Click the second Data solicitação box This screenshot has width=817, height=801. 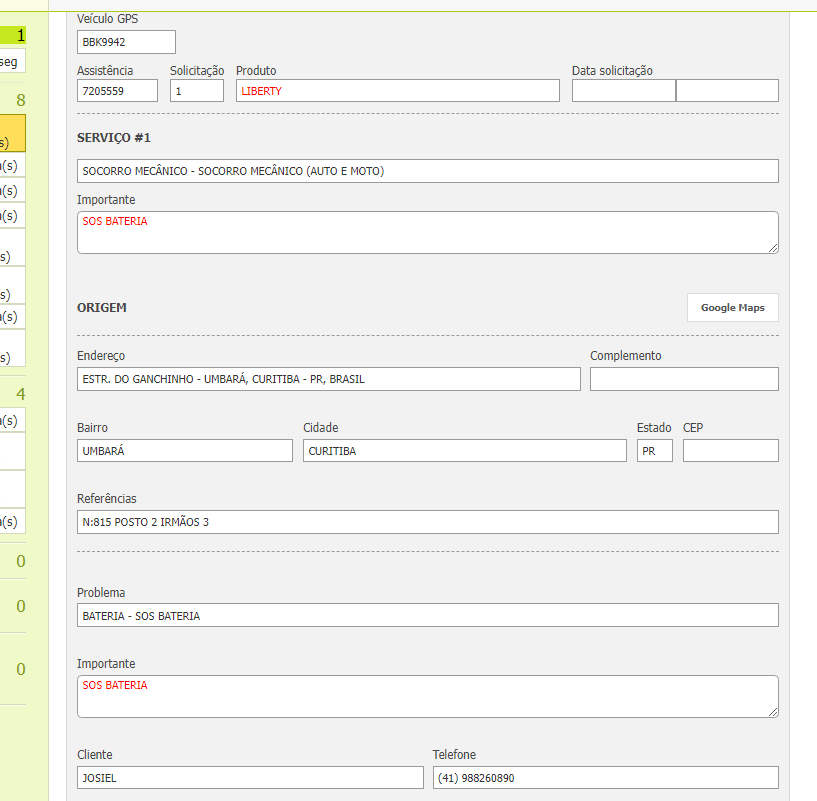pos(727,91)
